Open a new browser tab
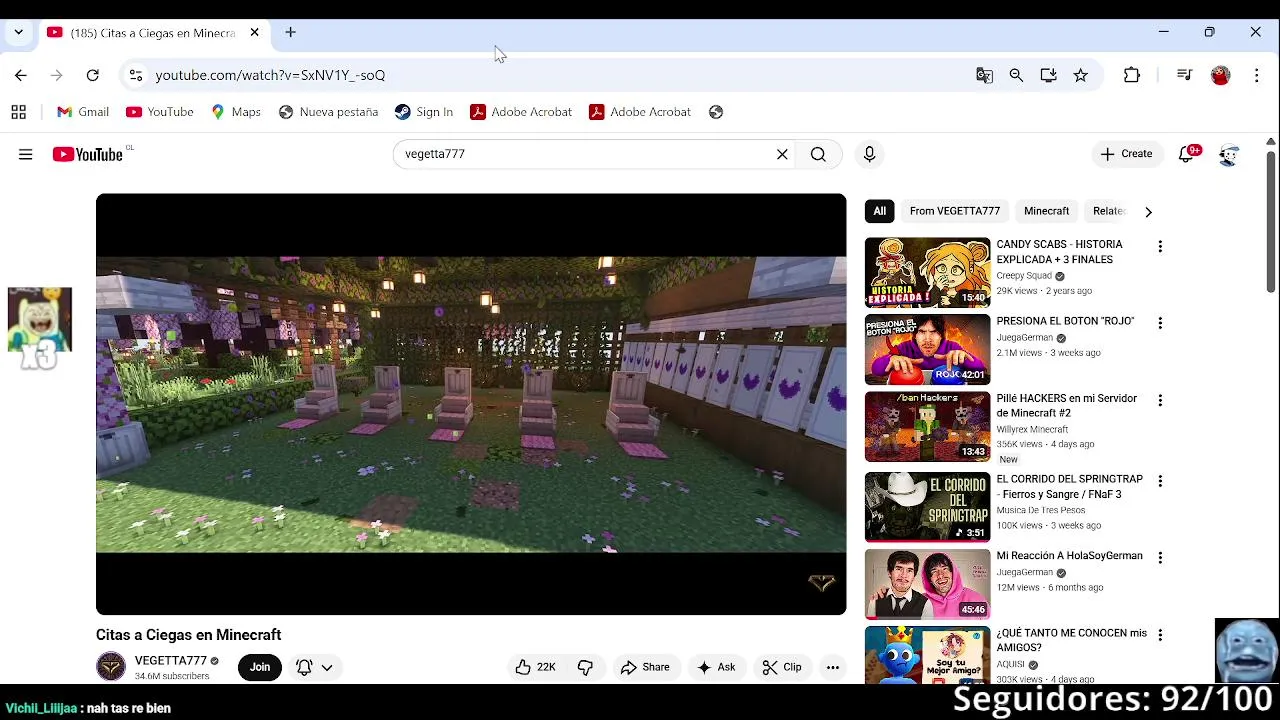 coord(290,32)
